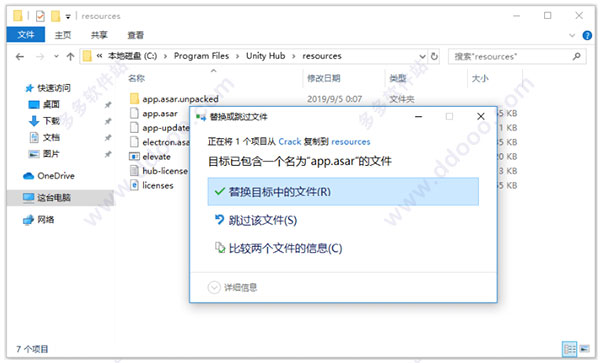Click the pin icon beside 桌面
This screenshot has width=600, height=363.
click(108, 105)
